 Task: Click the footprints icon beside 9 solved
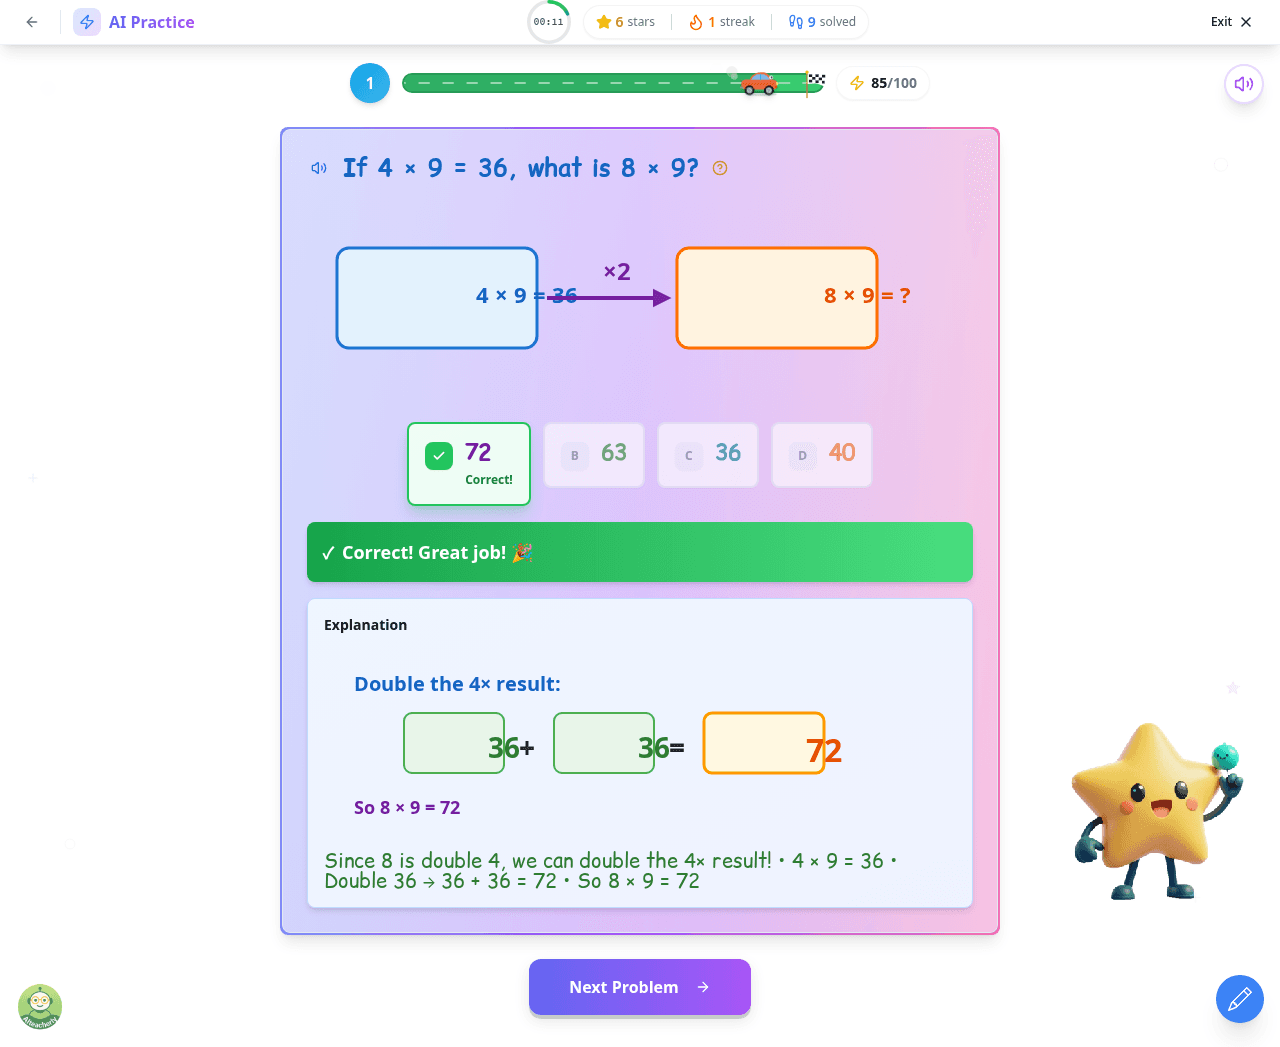[x=796, y=22]
